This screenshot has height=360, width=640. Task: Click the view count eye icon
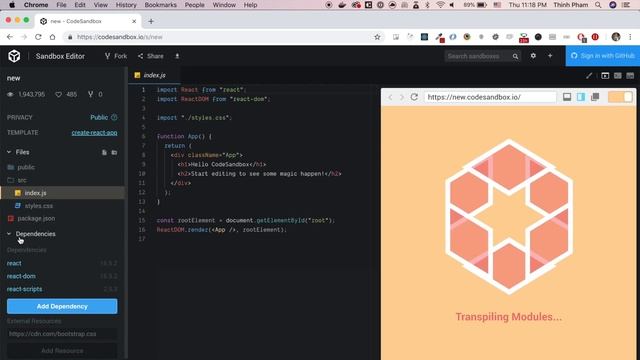(x=10, y=94)
